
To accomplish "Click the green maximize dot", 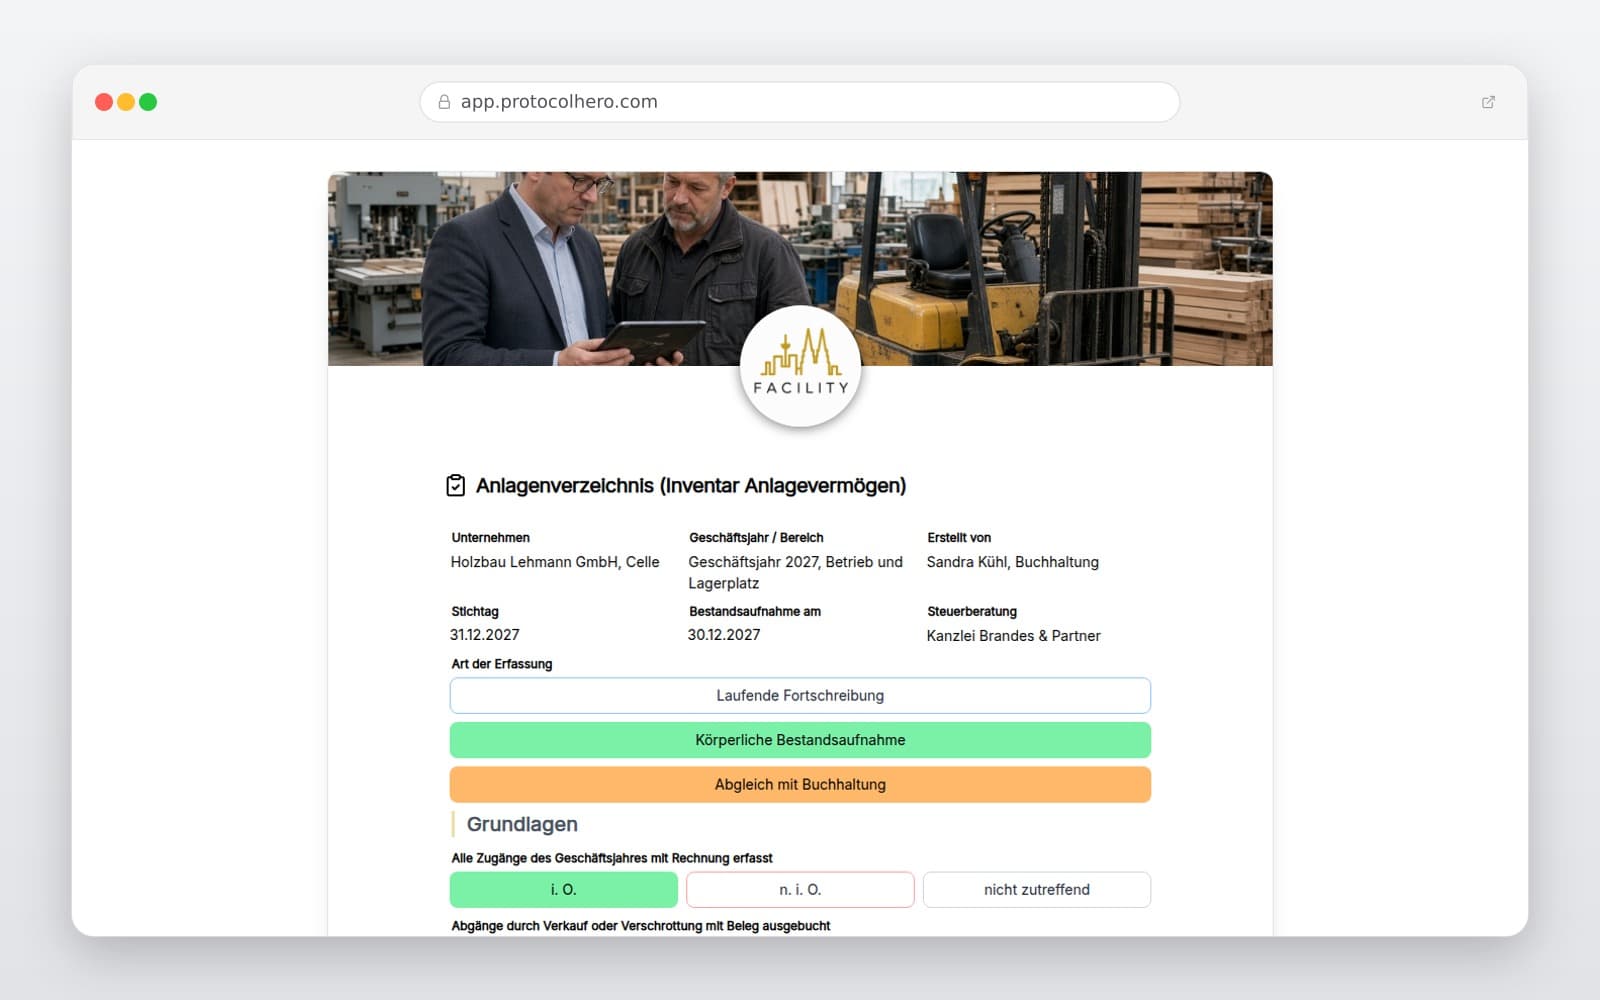I will tap(148, 102).
